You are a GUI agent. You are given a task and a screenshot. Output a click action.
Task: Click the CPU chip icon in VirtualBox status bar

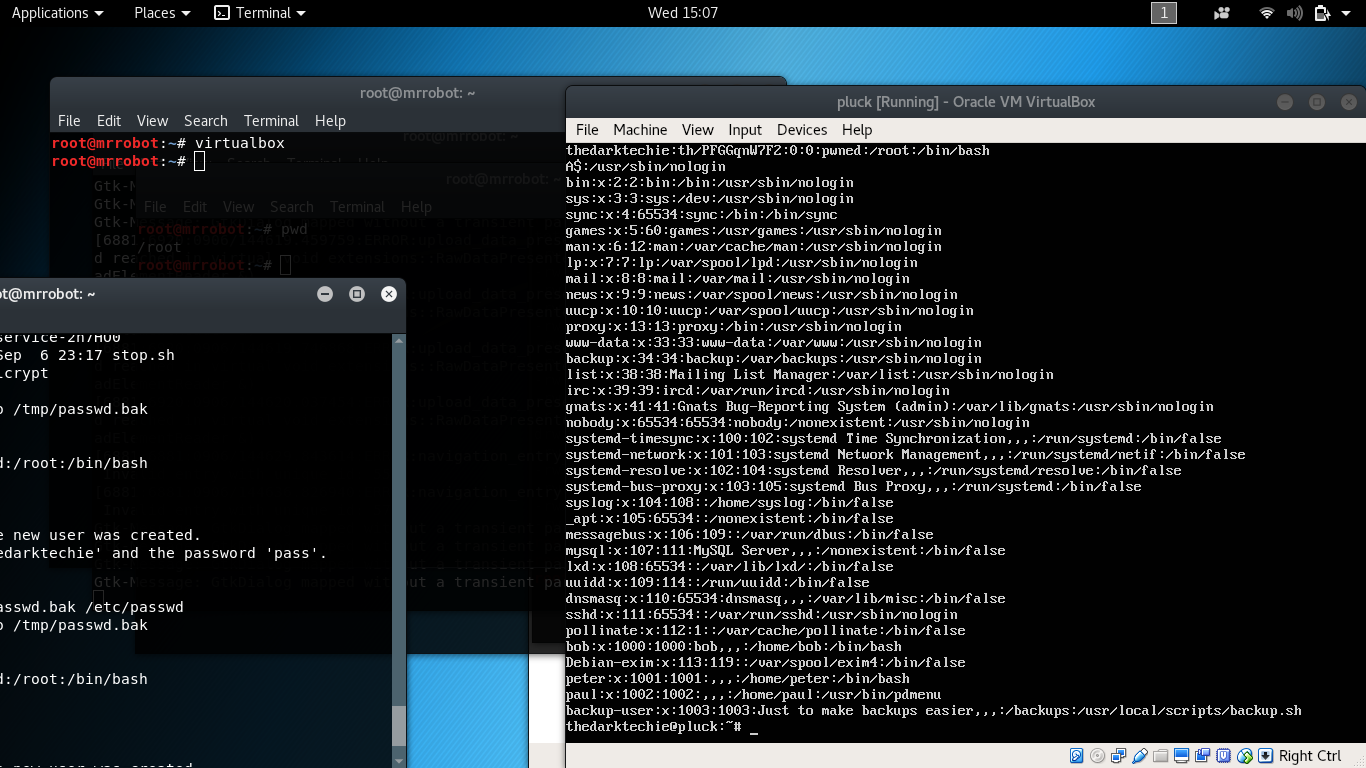1223,756
